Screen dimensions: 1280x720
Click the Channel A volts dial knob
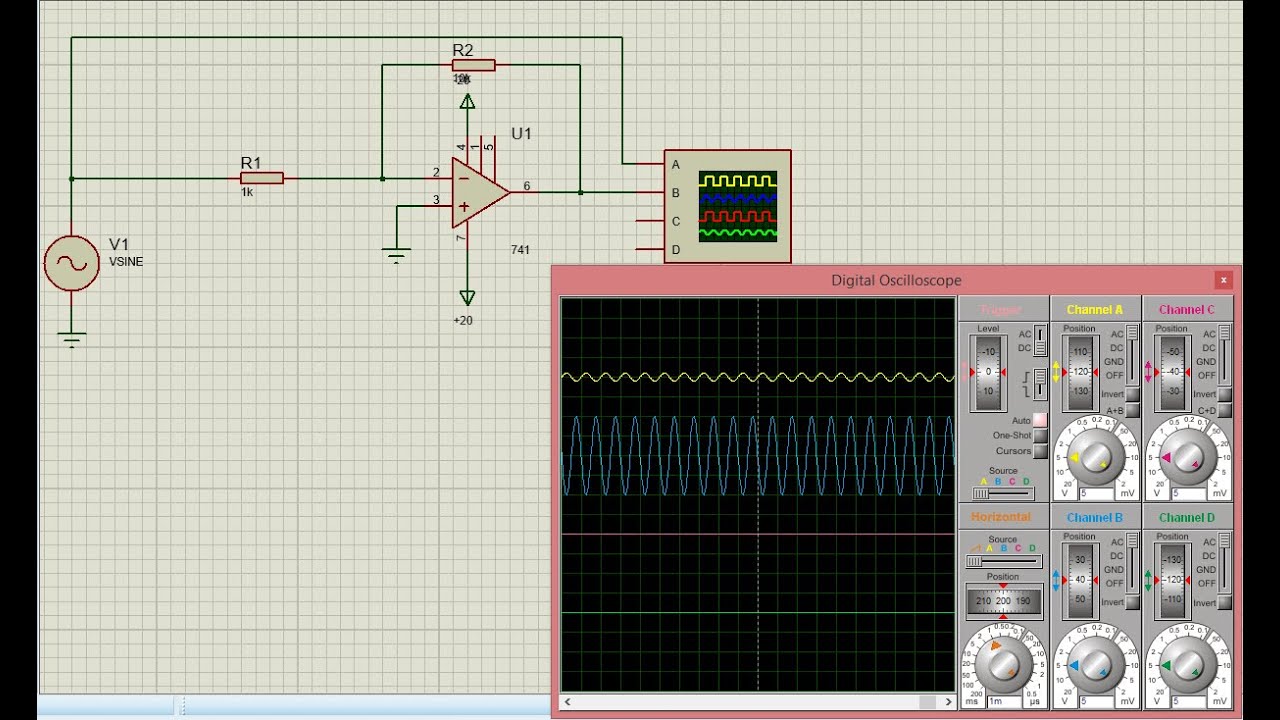pyautogui.click(x=1096, y=458)
